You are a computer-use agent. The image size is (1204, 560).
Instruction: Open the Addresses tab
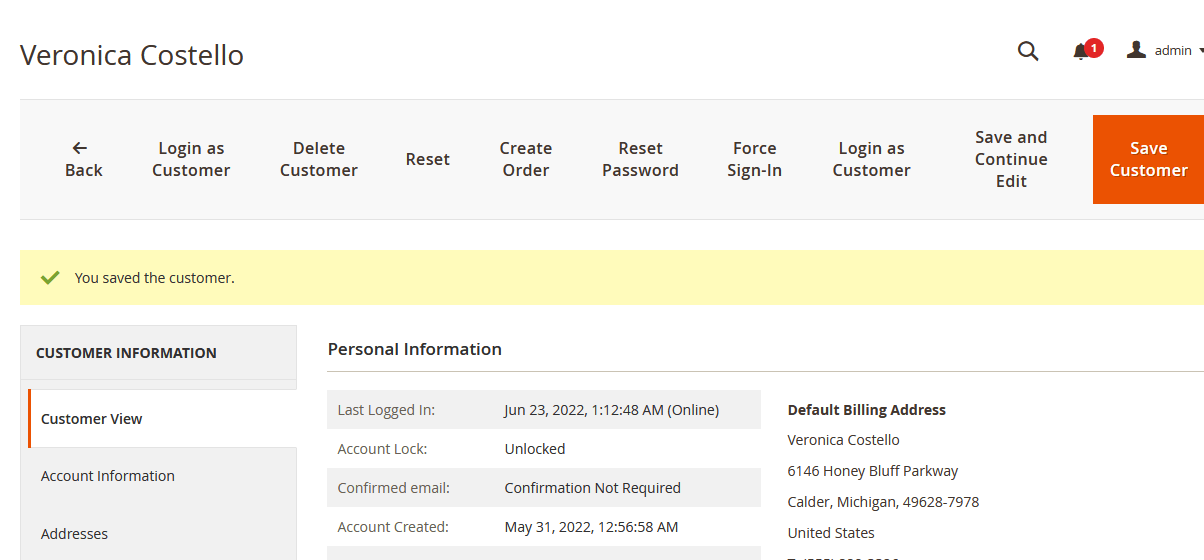tap(74, 534)
